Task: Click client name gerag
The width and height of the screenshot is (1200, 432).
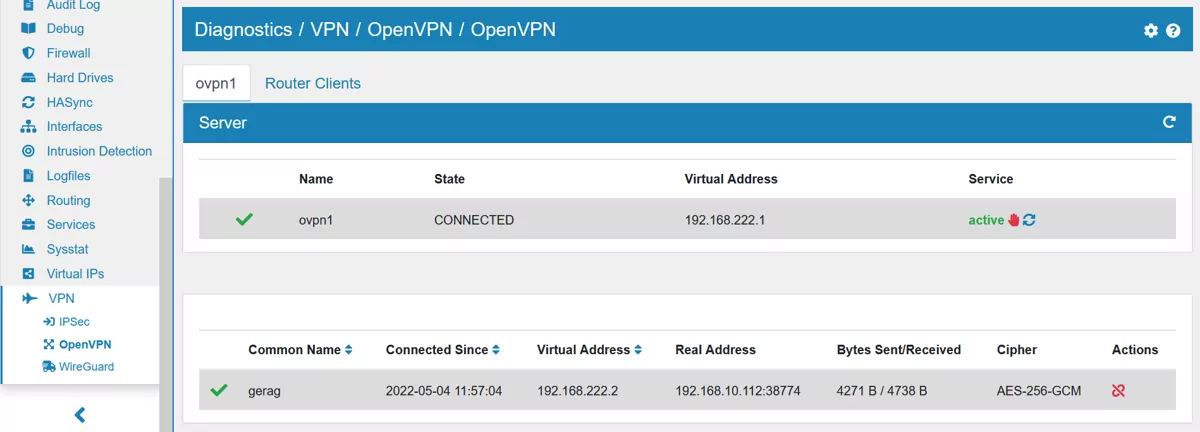Action: click(264, 391)
